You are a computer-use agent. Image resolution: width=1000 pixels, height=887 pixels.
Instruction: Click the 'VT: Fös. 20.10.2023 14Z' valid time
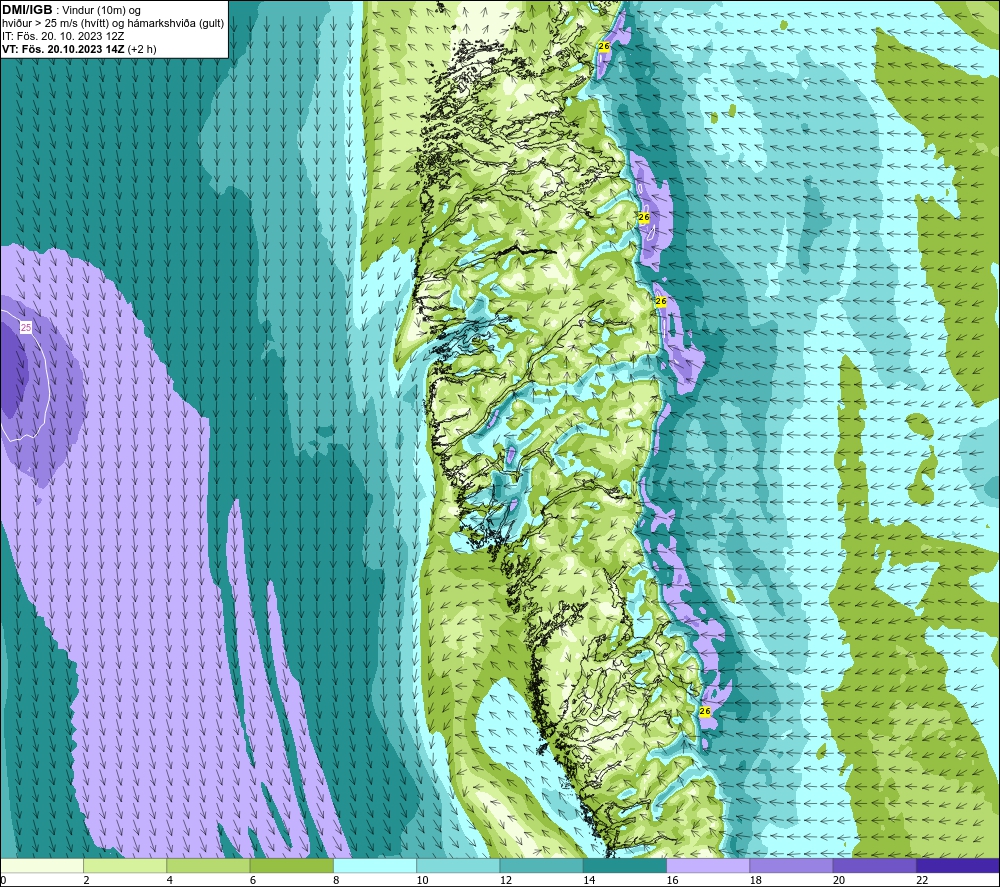tap(63, 48)
